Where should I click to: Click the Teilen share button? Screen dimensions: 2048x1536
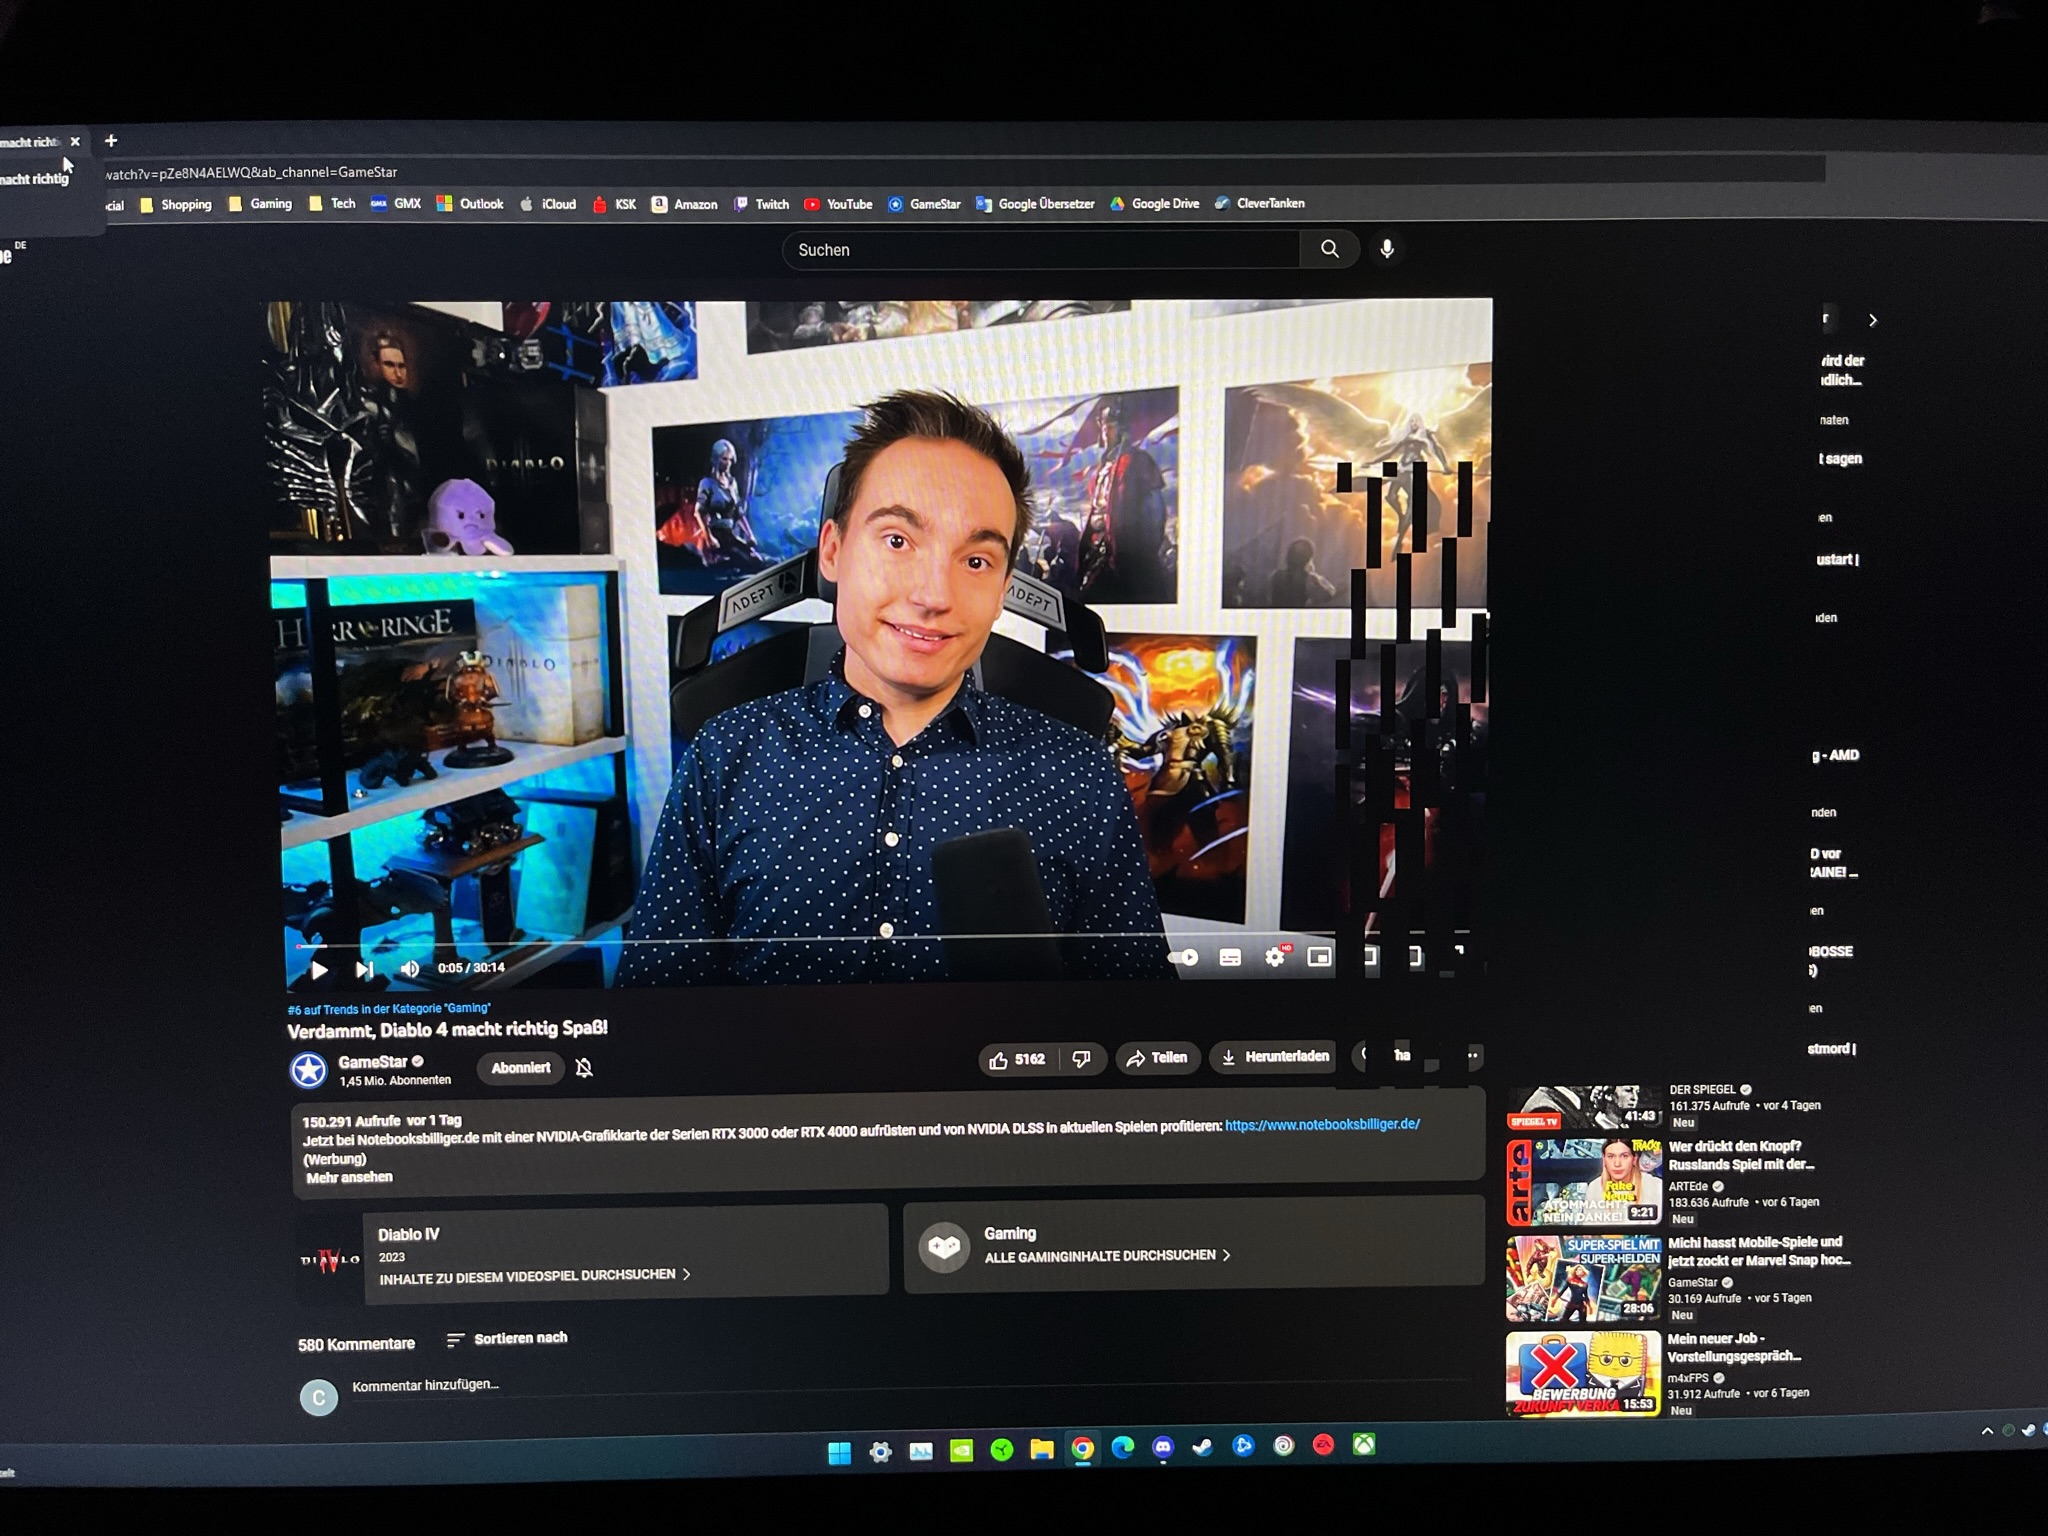1157,1058
